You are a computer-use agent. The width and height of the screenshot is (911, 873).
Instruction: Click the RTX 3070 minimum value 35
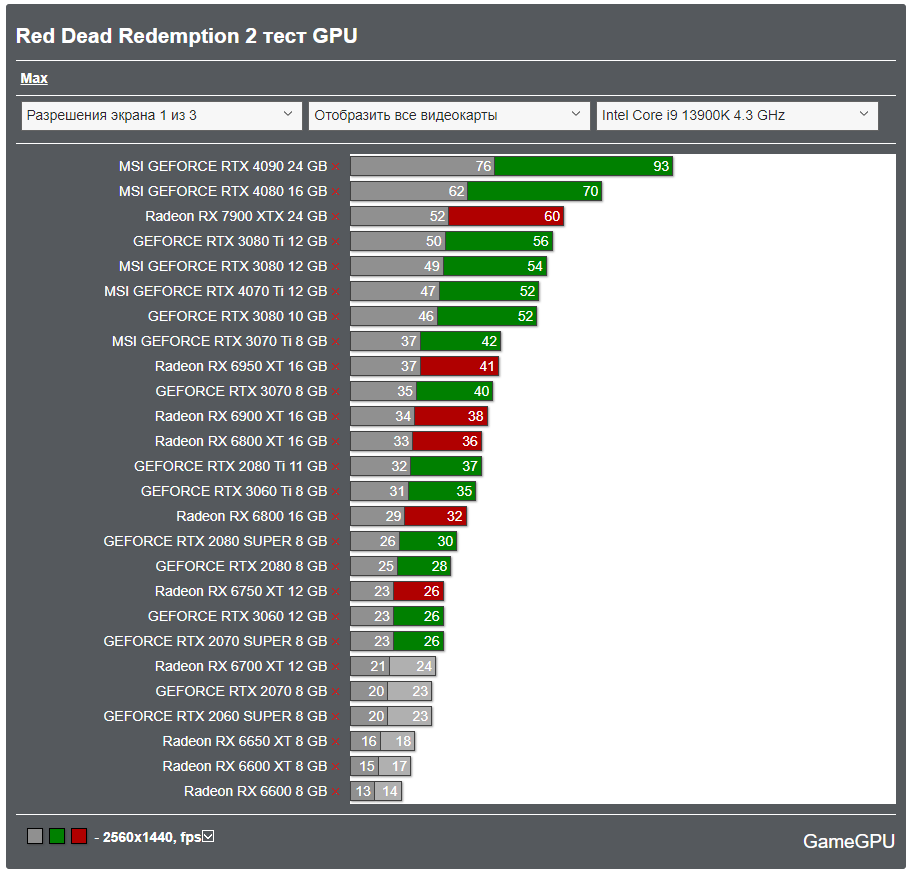[405, 391]
